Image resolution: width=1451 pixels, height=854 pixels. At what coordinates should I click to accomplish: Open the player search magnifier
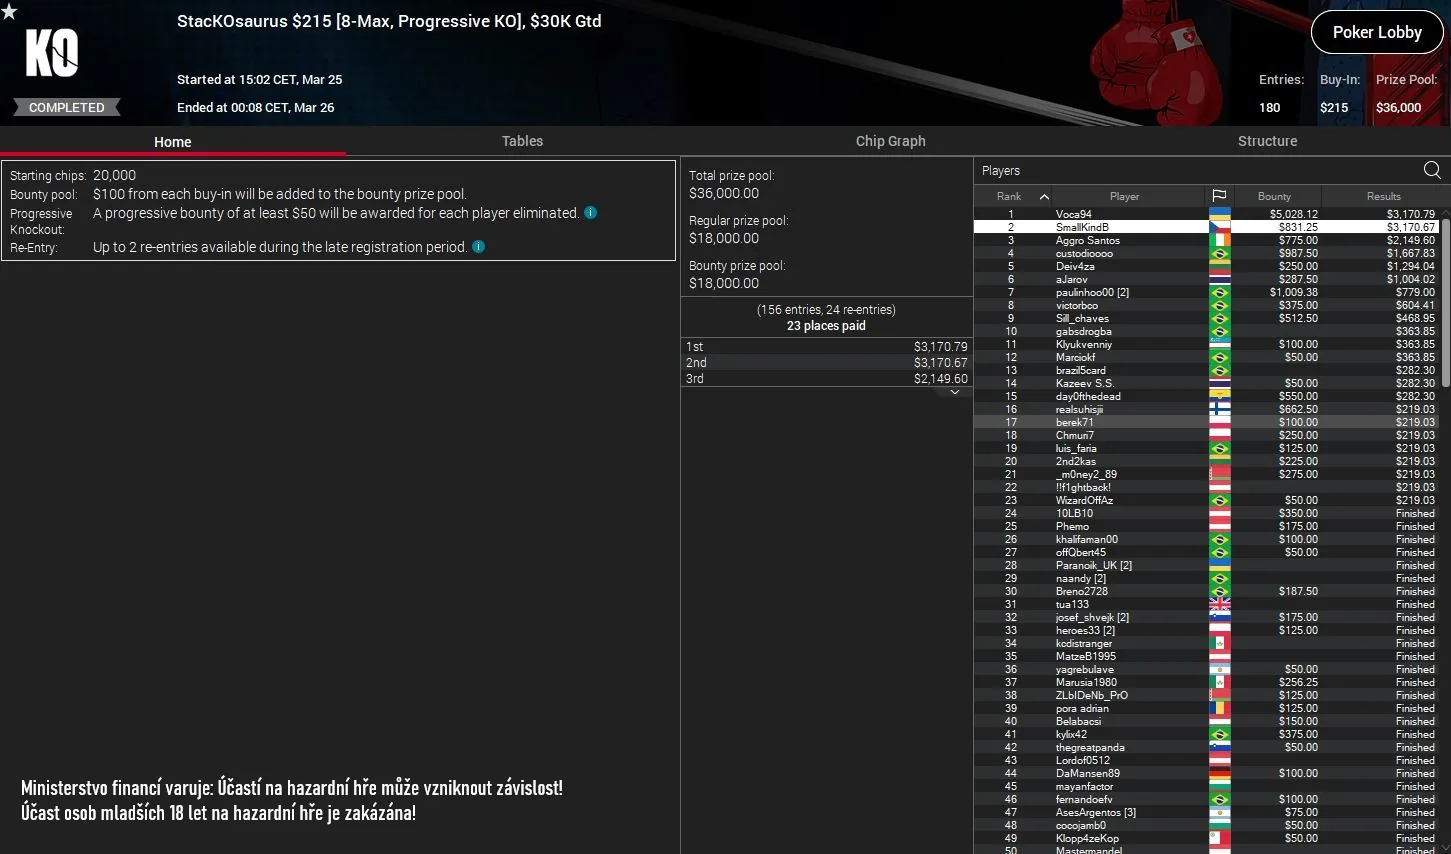pos(1433,170)
